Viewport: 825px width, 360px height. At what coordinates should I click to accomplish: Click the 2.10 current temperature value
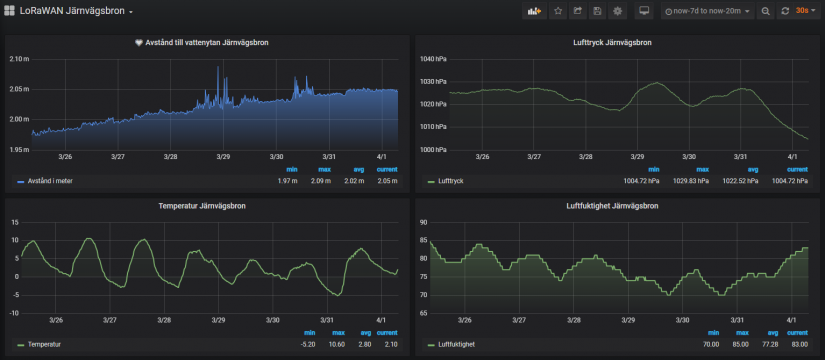[x=390, y=345]
